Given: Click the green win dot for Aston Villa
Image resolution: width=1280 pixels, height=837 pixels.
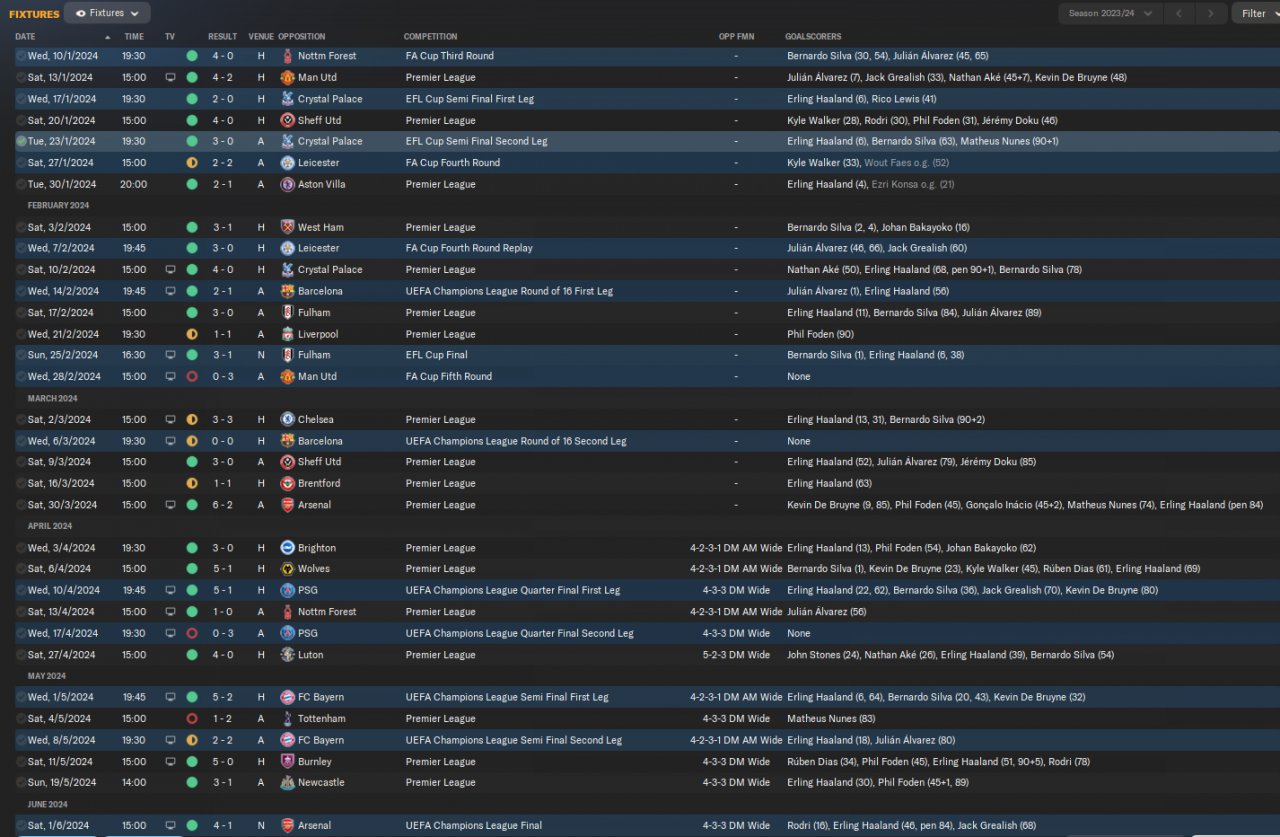Looking at the screenshot, I should point(192,184).
